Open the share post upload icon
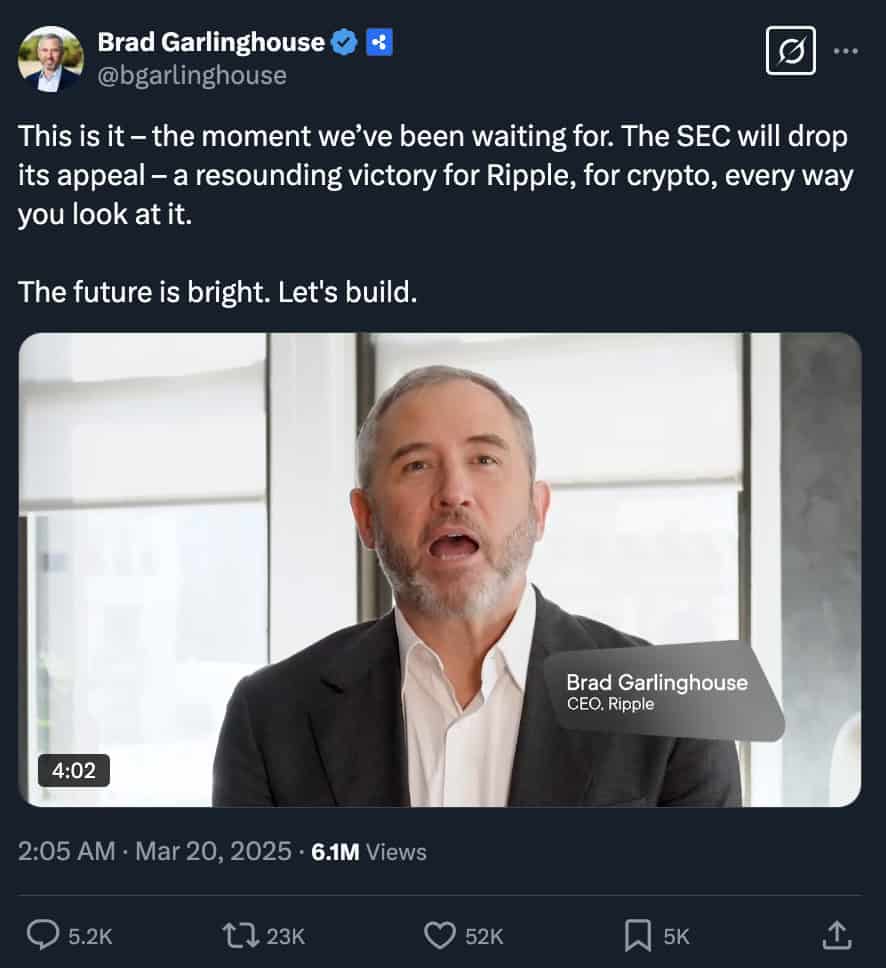 (x=835, y=934)
